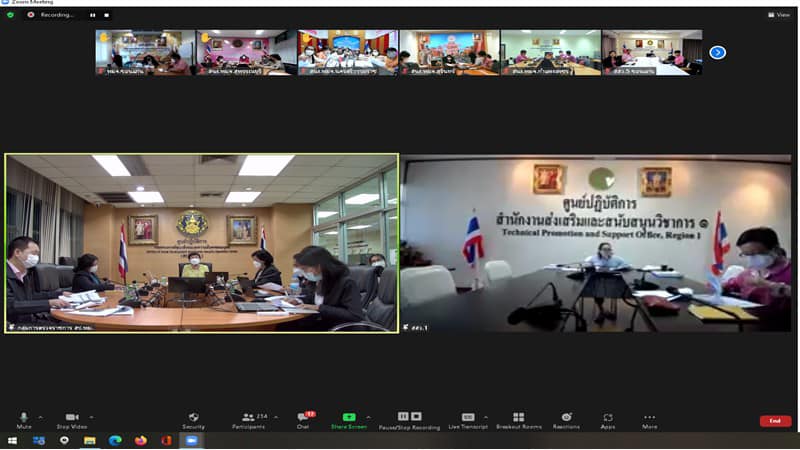Open the Windows Start menu

[x=12, y=440]
